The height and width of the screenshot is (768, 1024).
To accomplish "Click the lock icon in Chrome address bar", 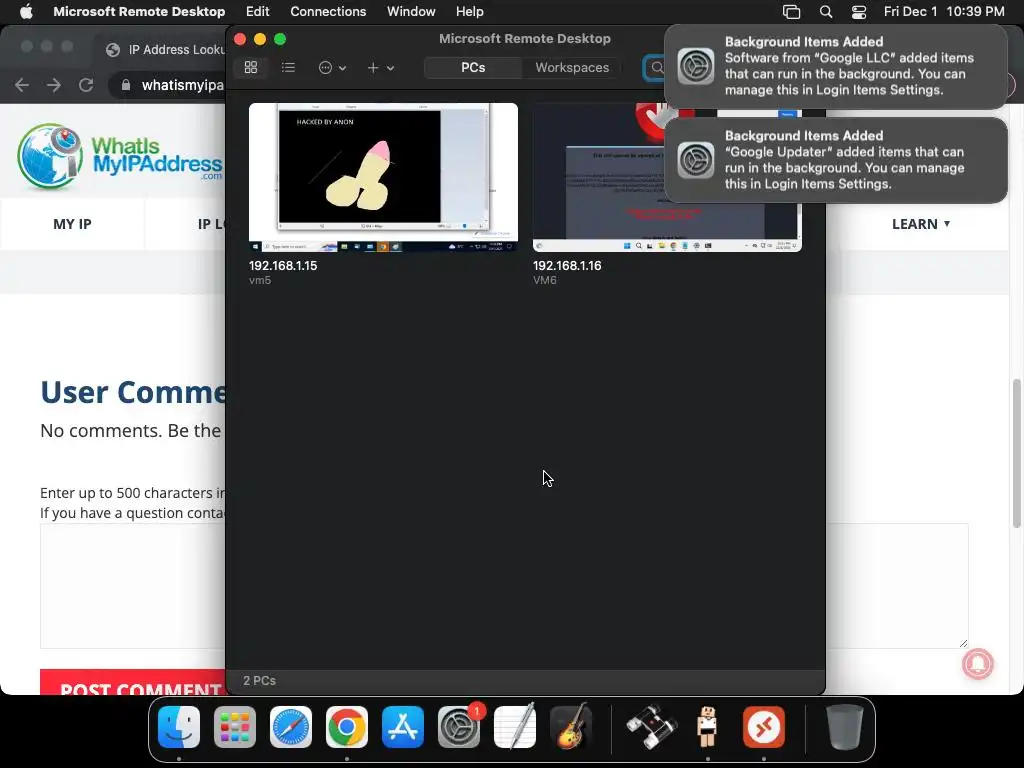I will [126, 85].
